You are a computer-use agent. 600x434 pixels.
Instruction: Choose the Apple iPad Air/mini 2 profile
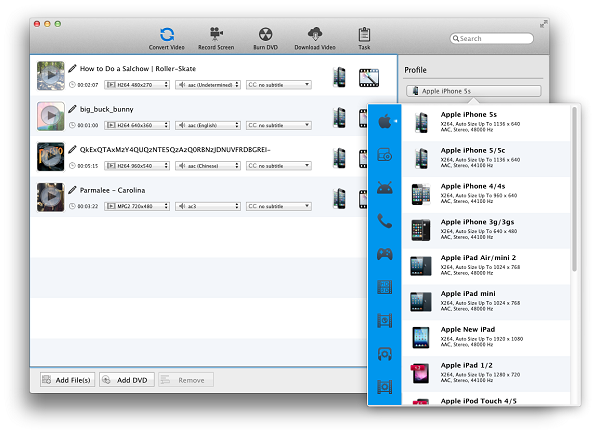coord(486,266)
